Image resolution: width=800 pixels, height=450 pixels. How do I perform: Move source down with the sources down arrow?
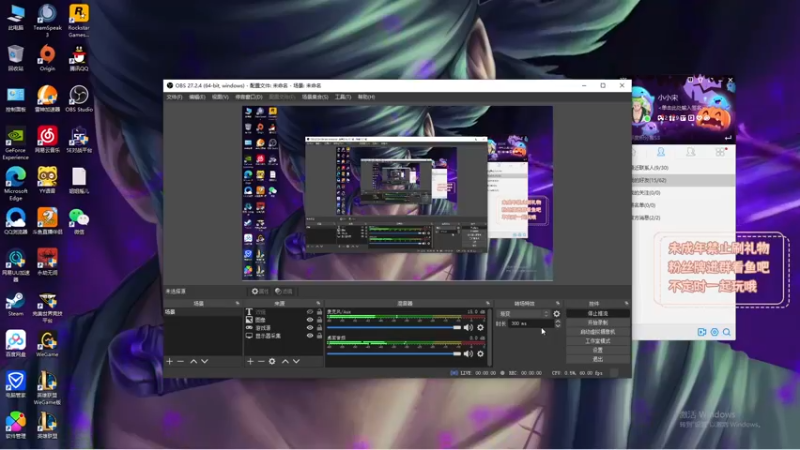point(296,361)
